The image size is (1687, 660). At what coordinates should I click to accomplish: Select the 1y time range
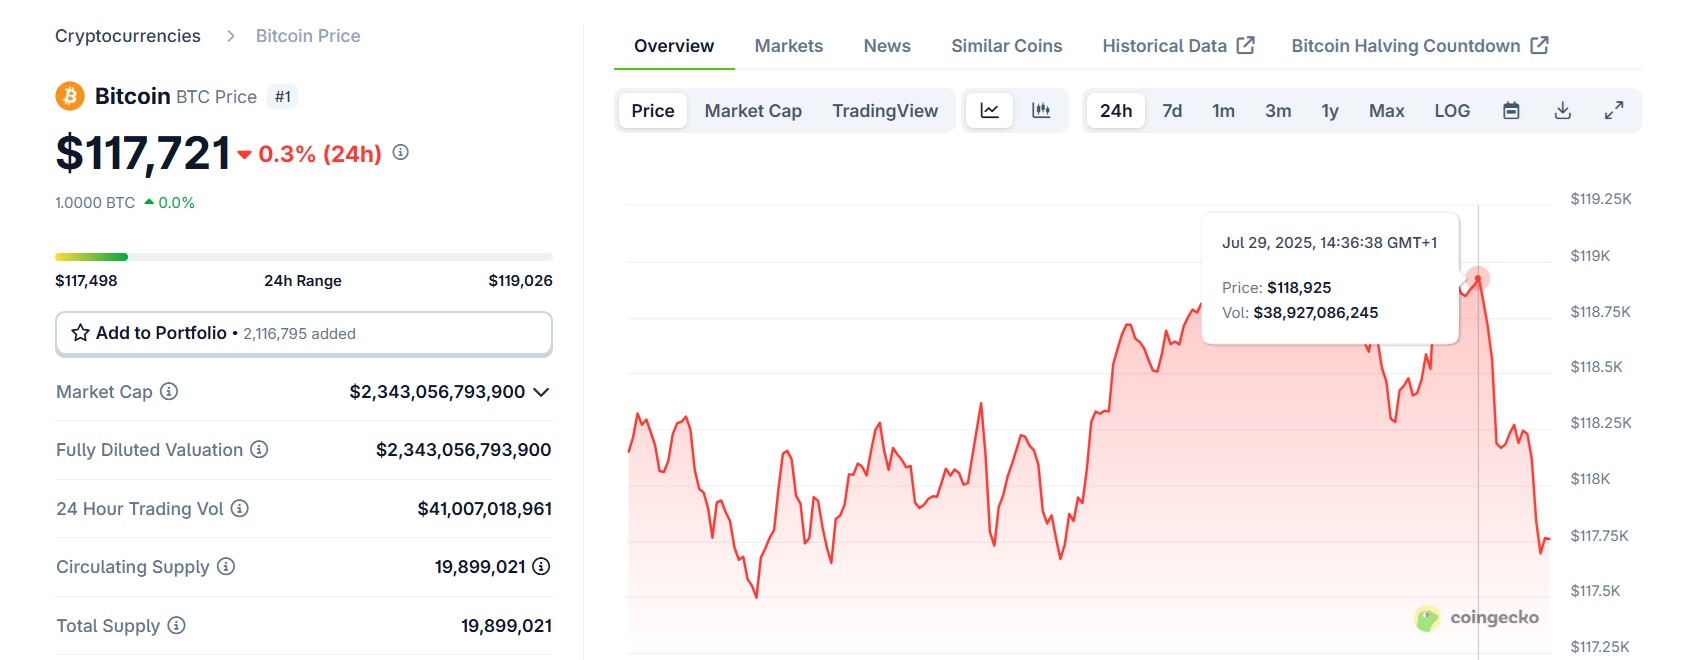click(x=1330, y=110)
